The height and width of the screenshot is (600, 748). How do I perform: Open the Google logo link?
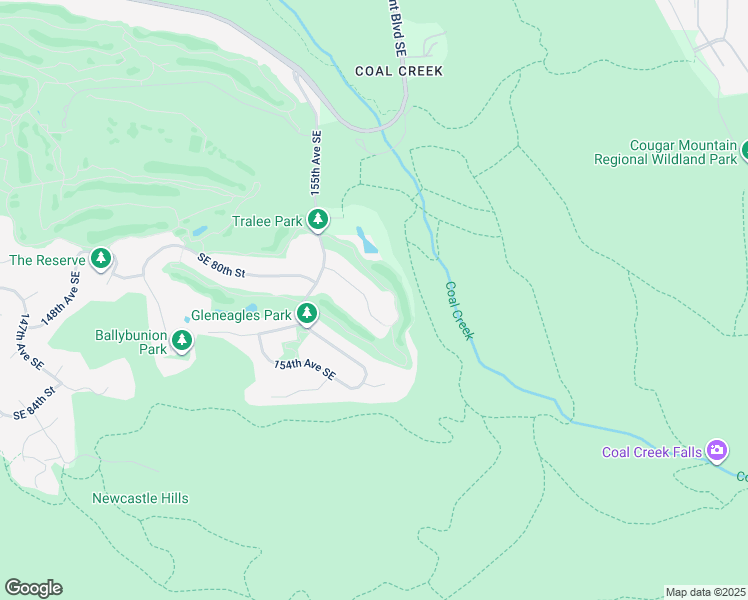coord(34,588)
